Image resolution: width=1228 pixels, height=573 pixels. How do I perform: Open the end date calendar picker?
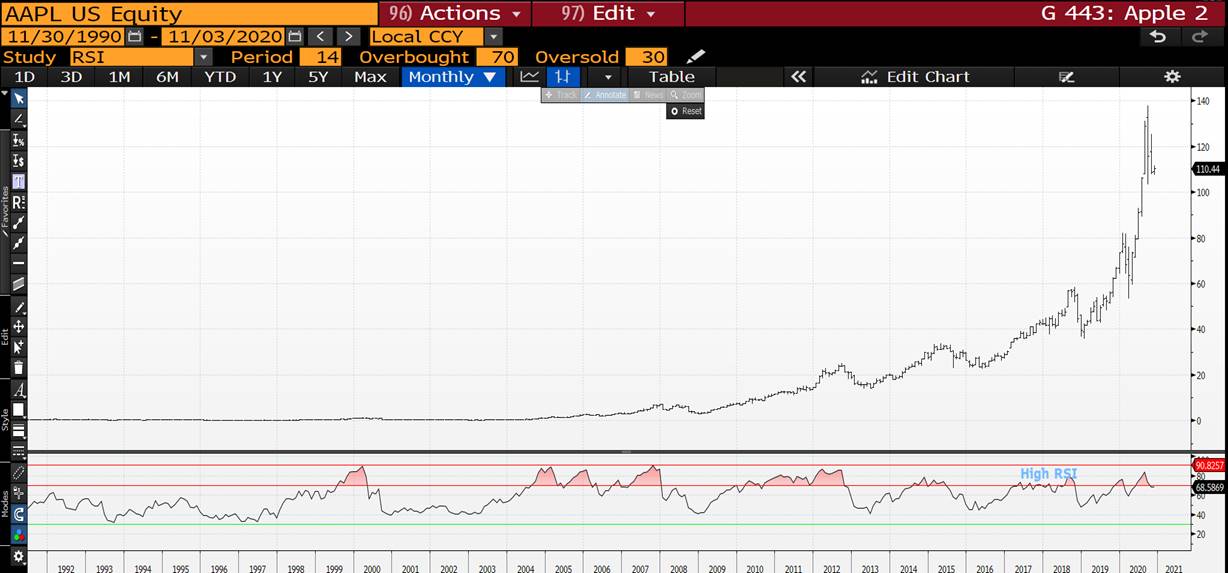pos(295,37)
